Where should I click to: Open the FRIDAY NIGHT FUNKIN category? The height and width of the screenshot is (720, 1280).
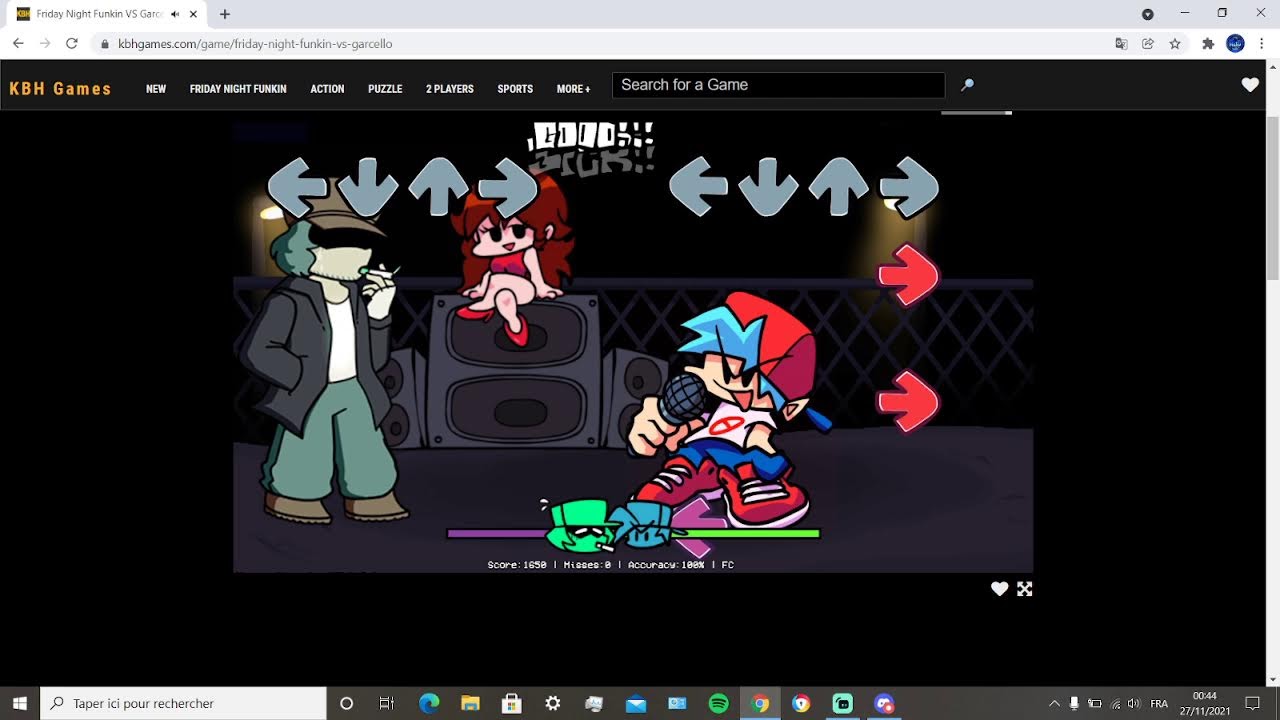point(238,89)
